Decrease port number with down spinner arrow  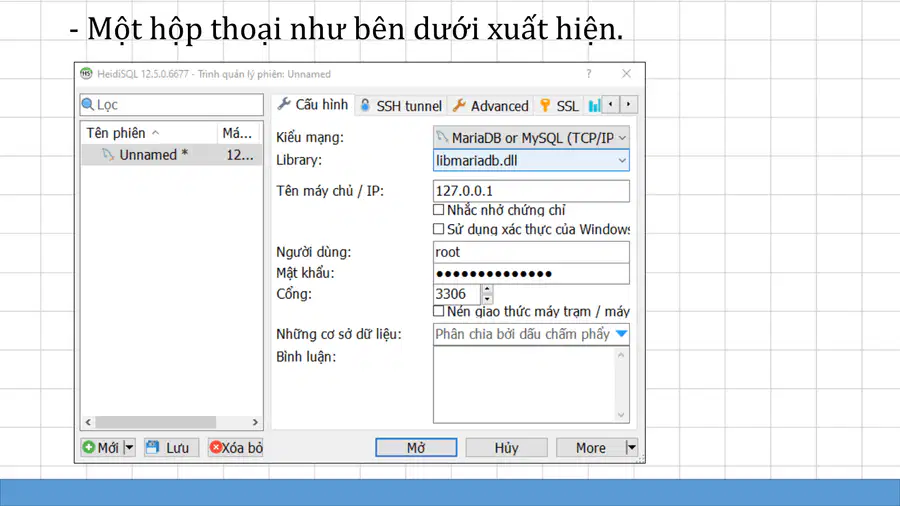(x=487, y=299)
